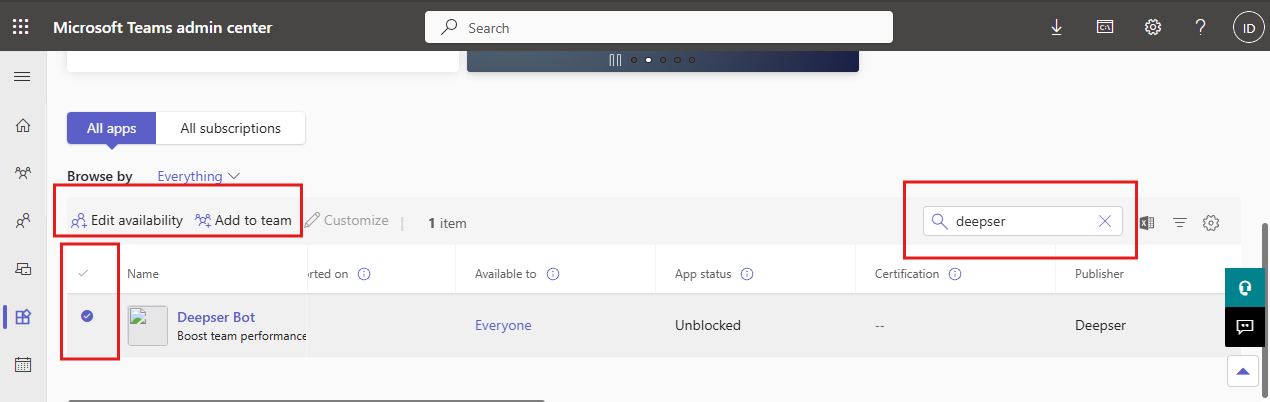Go to Home in the sidebar
Image resolution: width=1270 pixels, height=402 pixels.
pos(22,125)
